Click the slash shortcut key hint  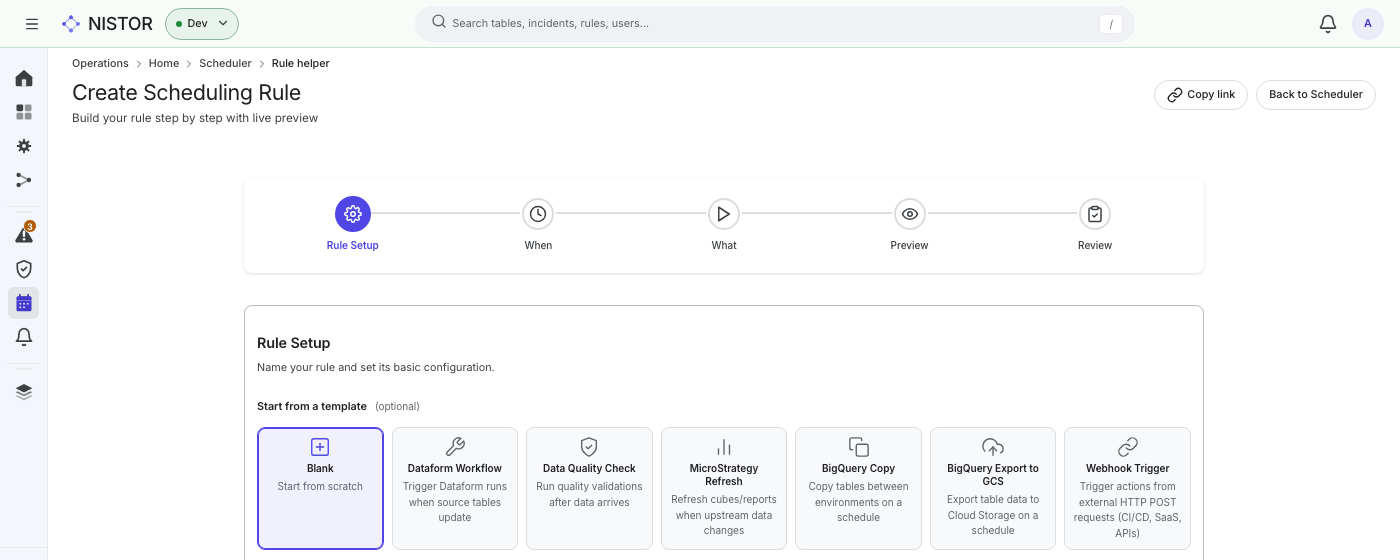tap(1110, 24)
